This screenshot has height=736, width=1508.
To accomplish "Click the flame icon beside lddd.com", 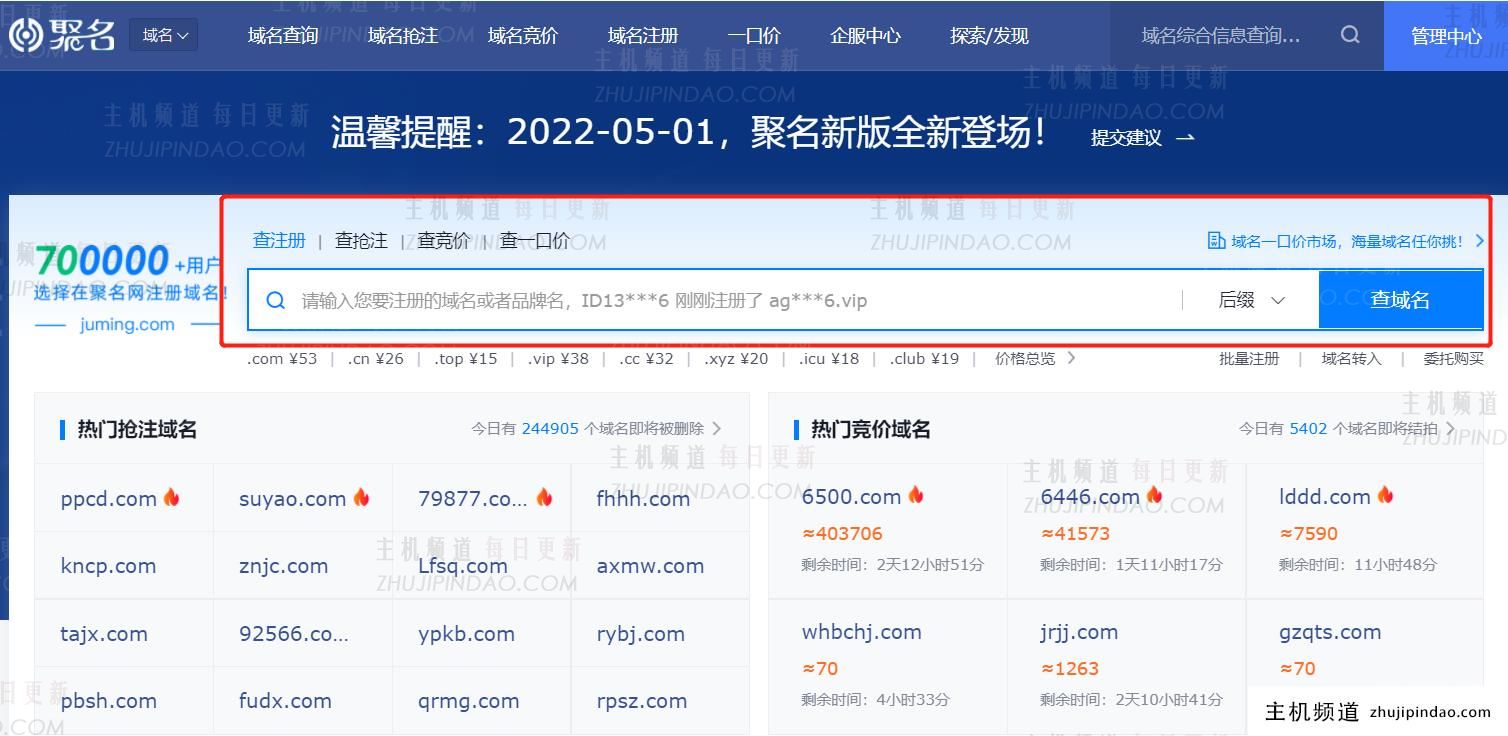I will pyautogui.click(x=1385, y=495).
